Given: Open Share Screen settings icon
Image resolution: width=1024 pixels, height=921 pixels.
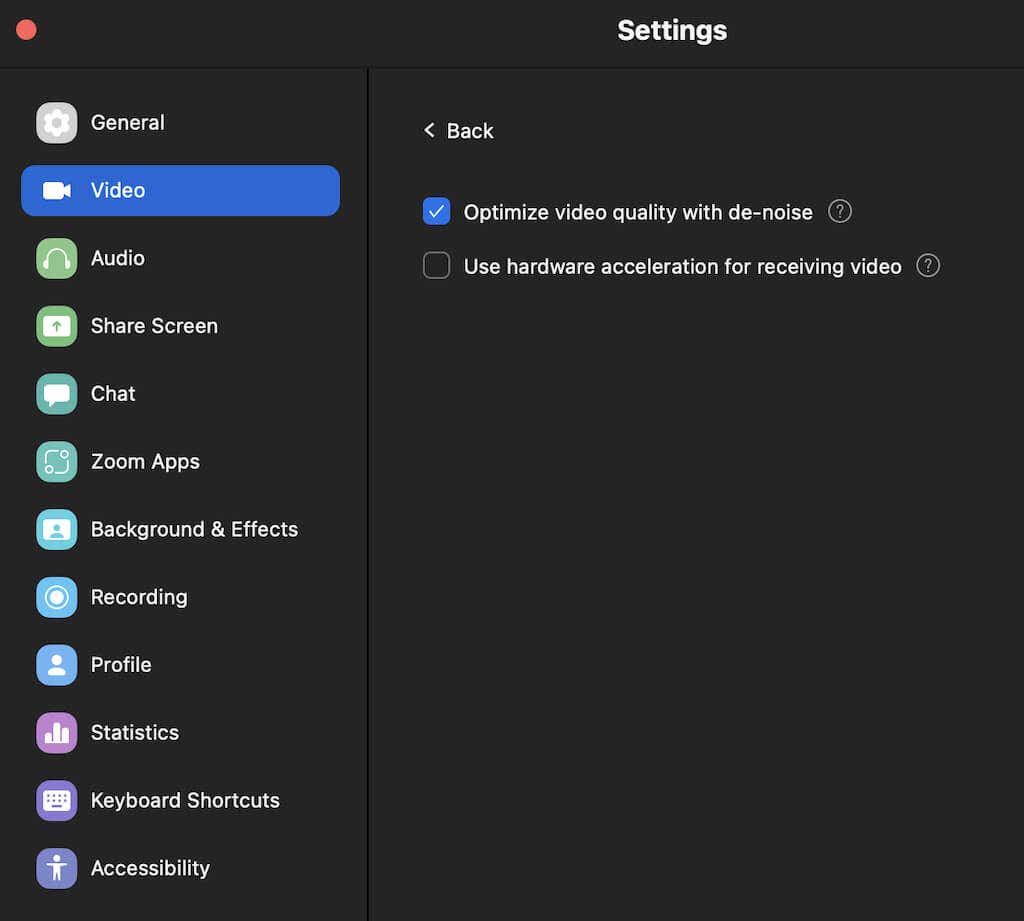Looking at the screenshot, I should point(56,326).
